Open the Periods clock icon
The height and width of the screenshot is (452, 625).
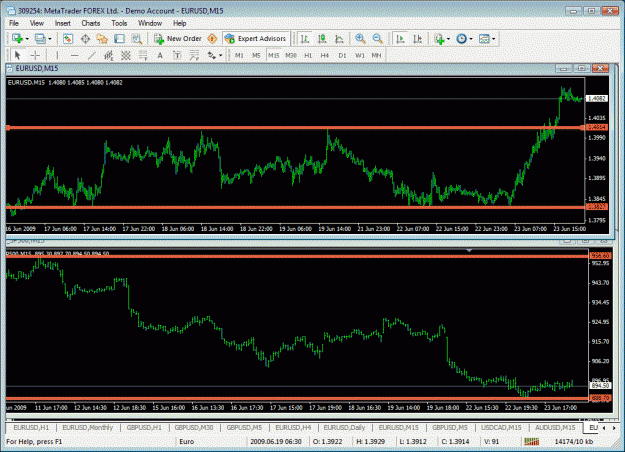462,39
